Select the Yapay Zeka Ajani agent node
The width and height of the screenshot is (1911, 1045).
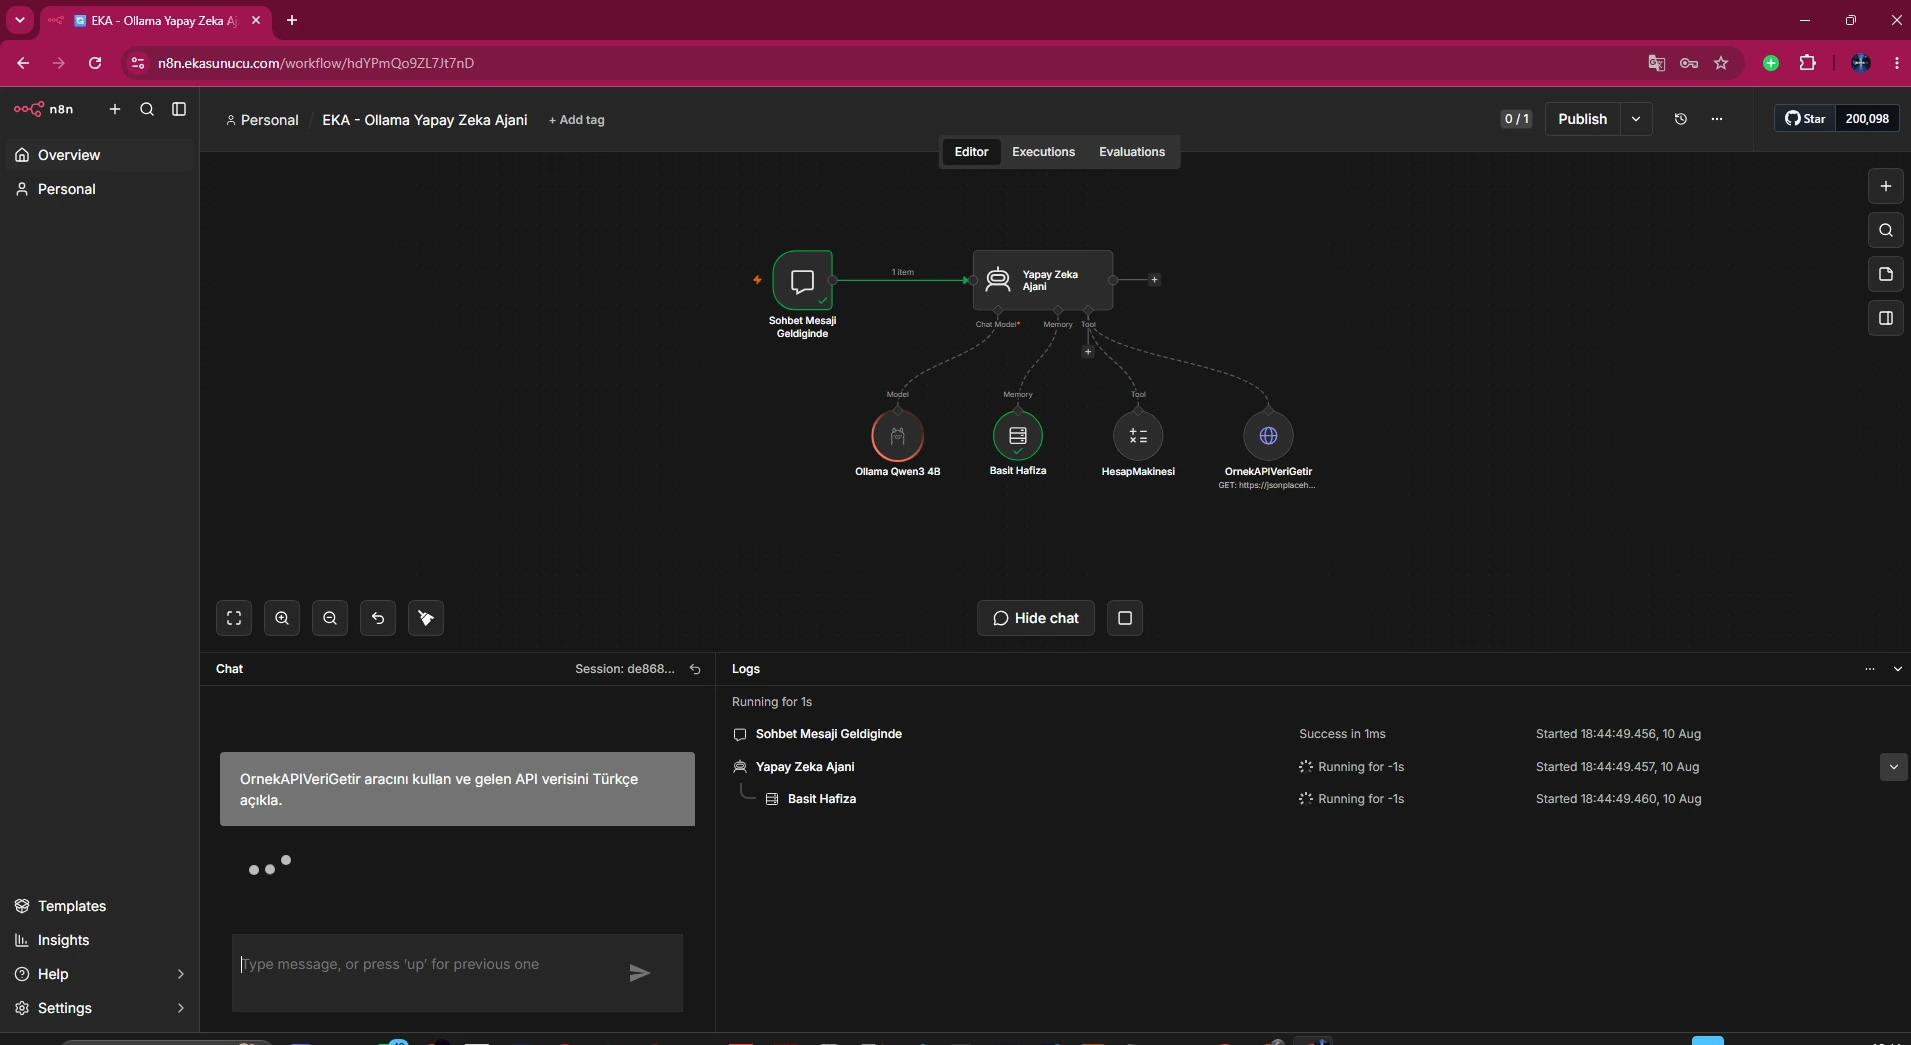point(1043,280)
